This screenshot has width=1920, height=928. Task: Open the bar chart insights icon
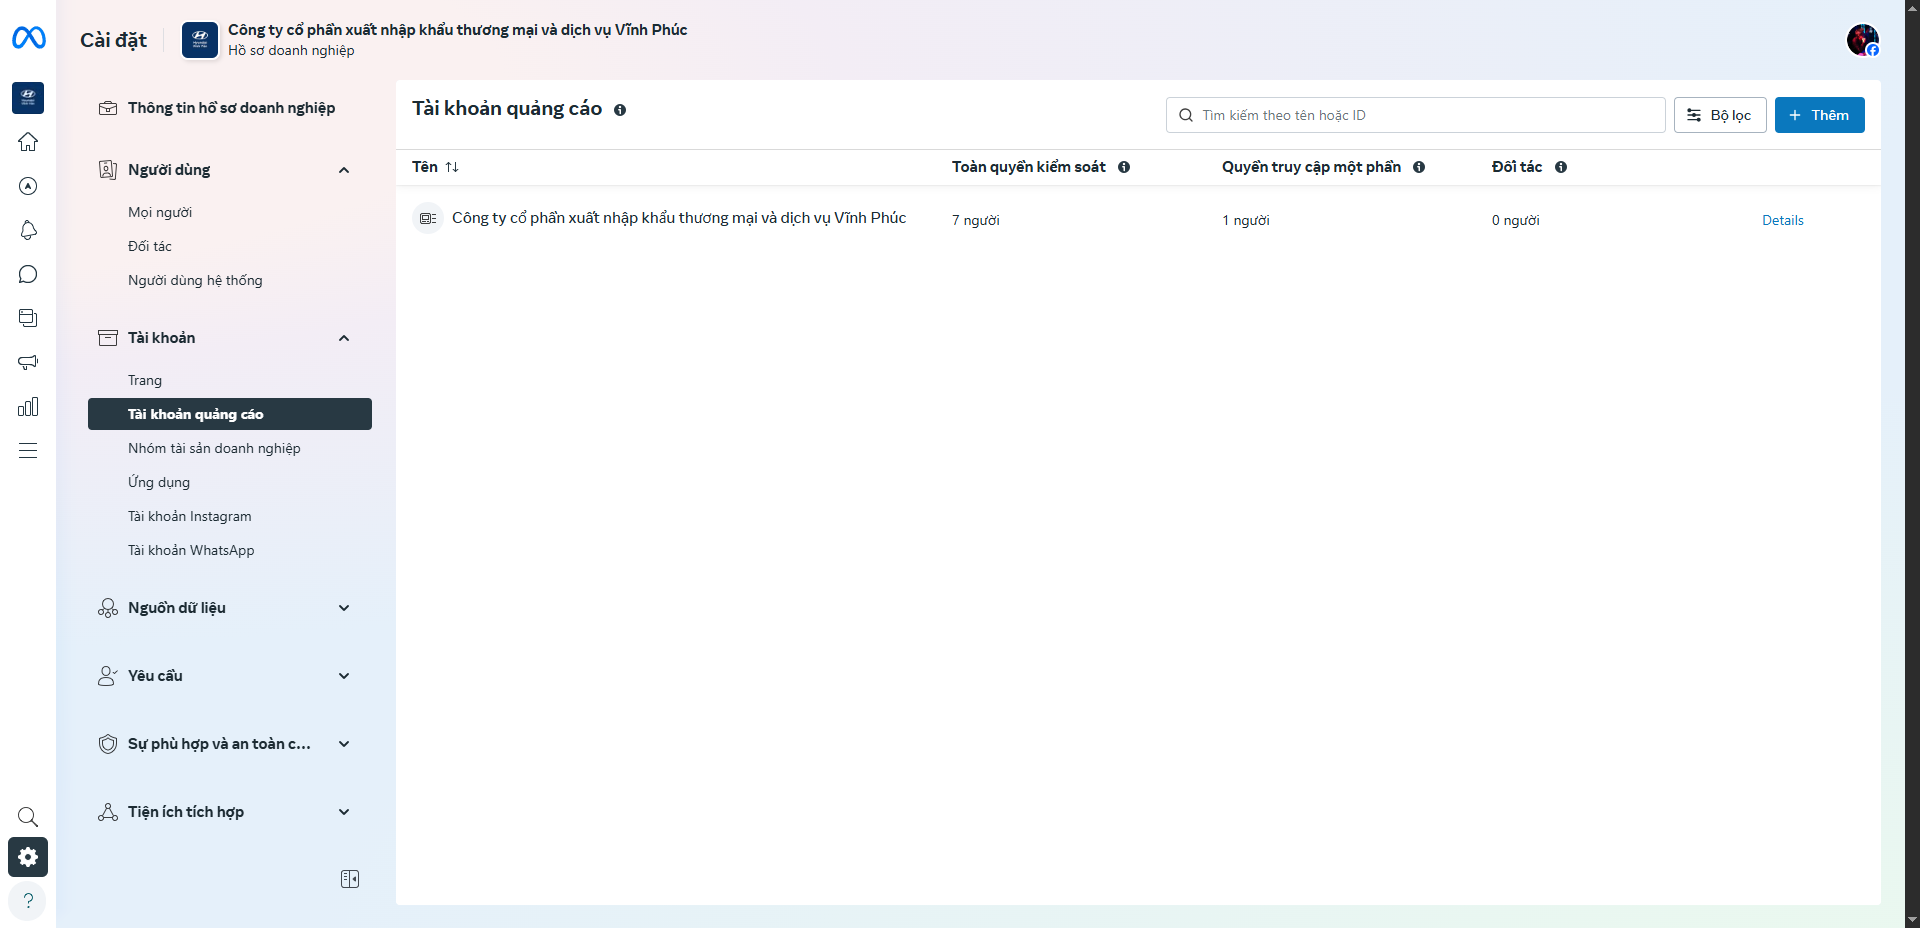coord(28,406)
